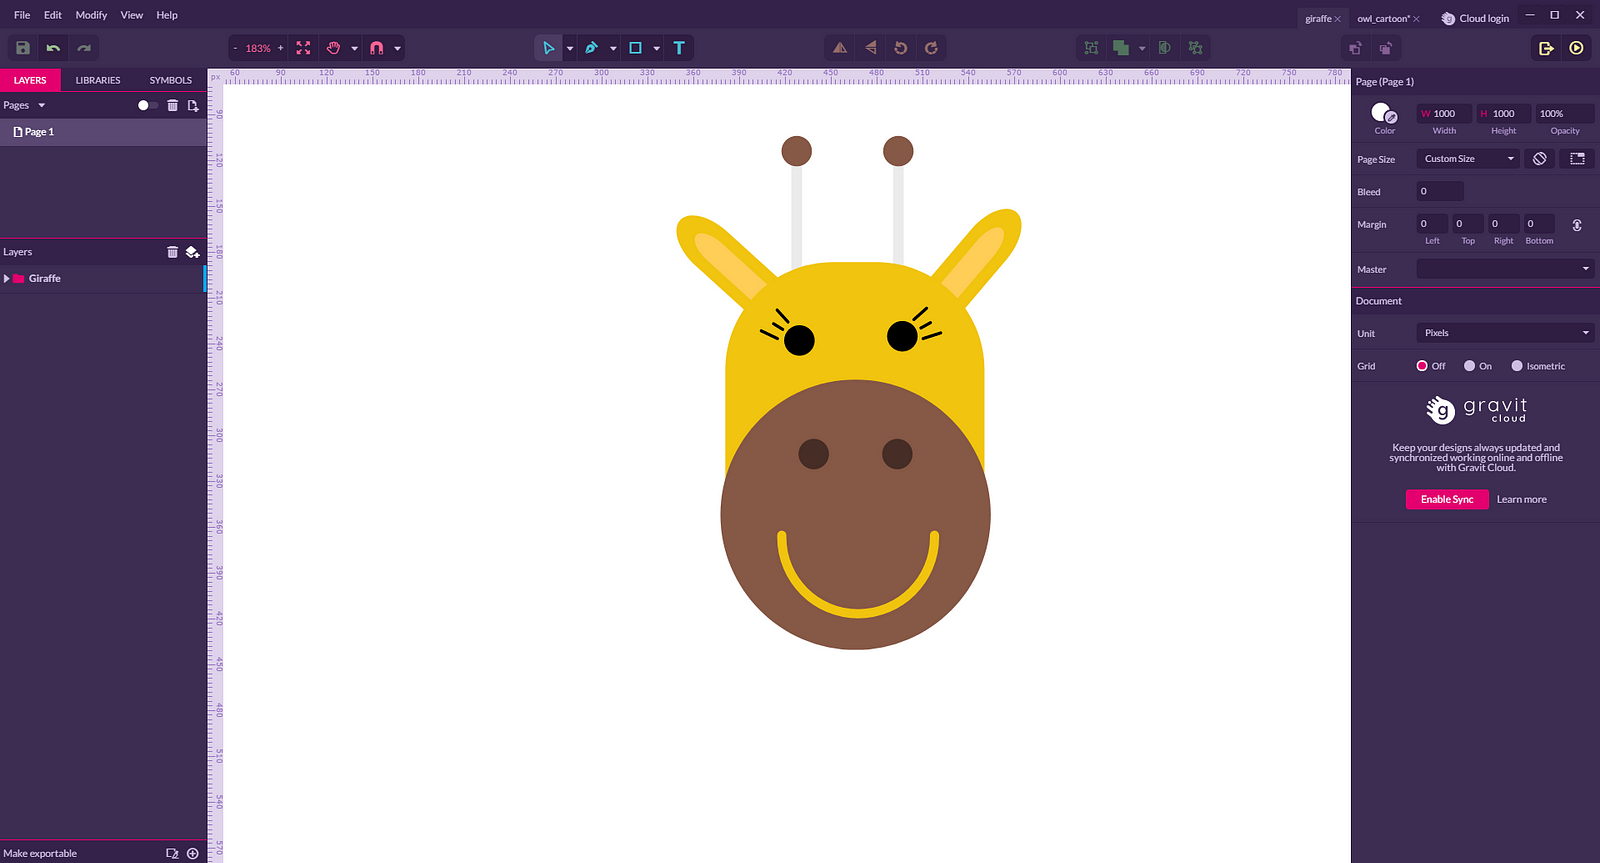This screenshot has height=863, width=1600.
Task: Switch to the owl_cartoon document tab
Action: click(x=1383, y=19)
